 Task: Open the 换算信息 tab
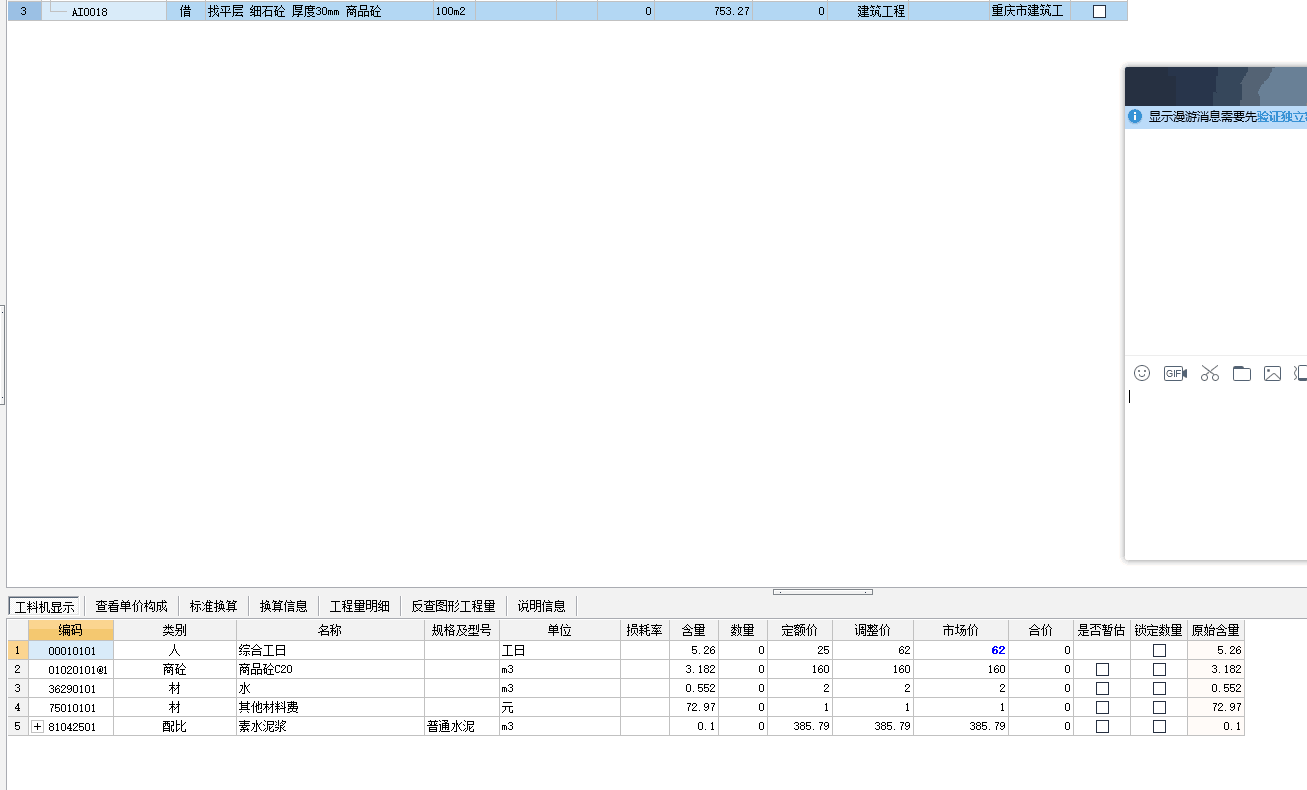(284, 606)
